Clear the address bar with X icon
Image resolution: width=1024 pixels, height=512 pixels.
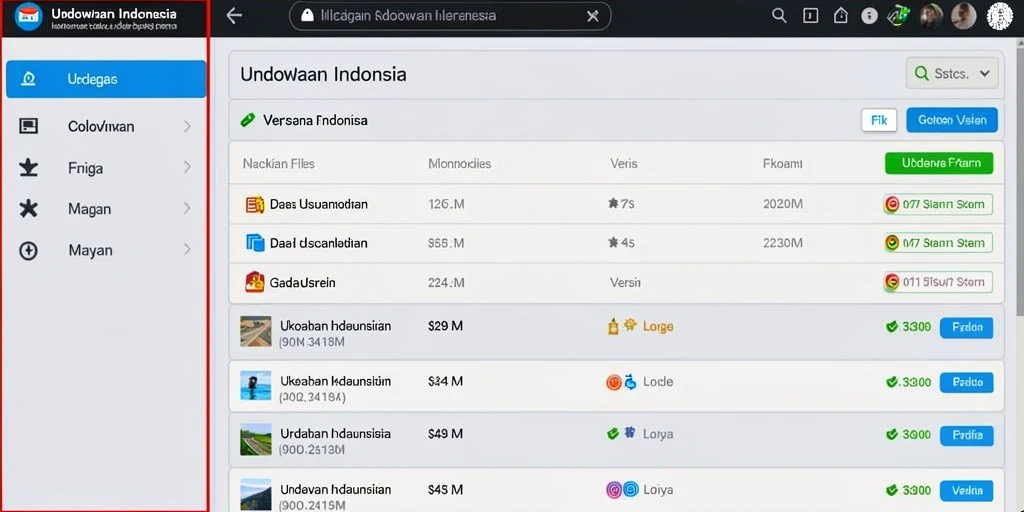click(592, 16)
